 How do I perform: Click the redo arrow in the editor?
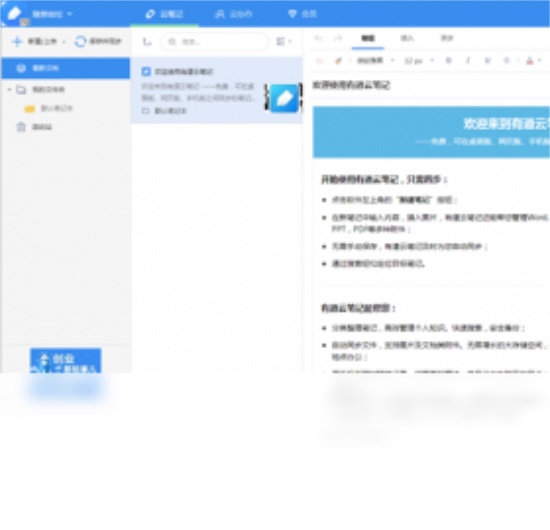[337, 38]
